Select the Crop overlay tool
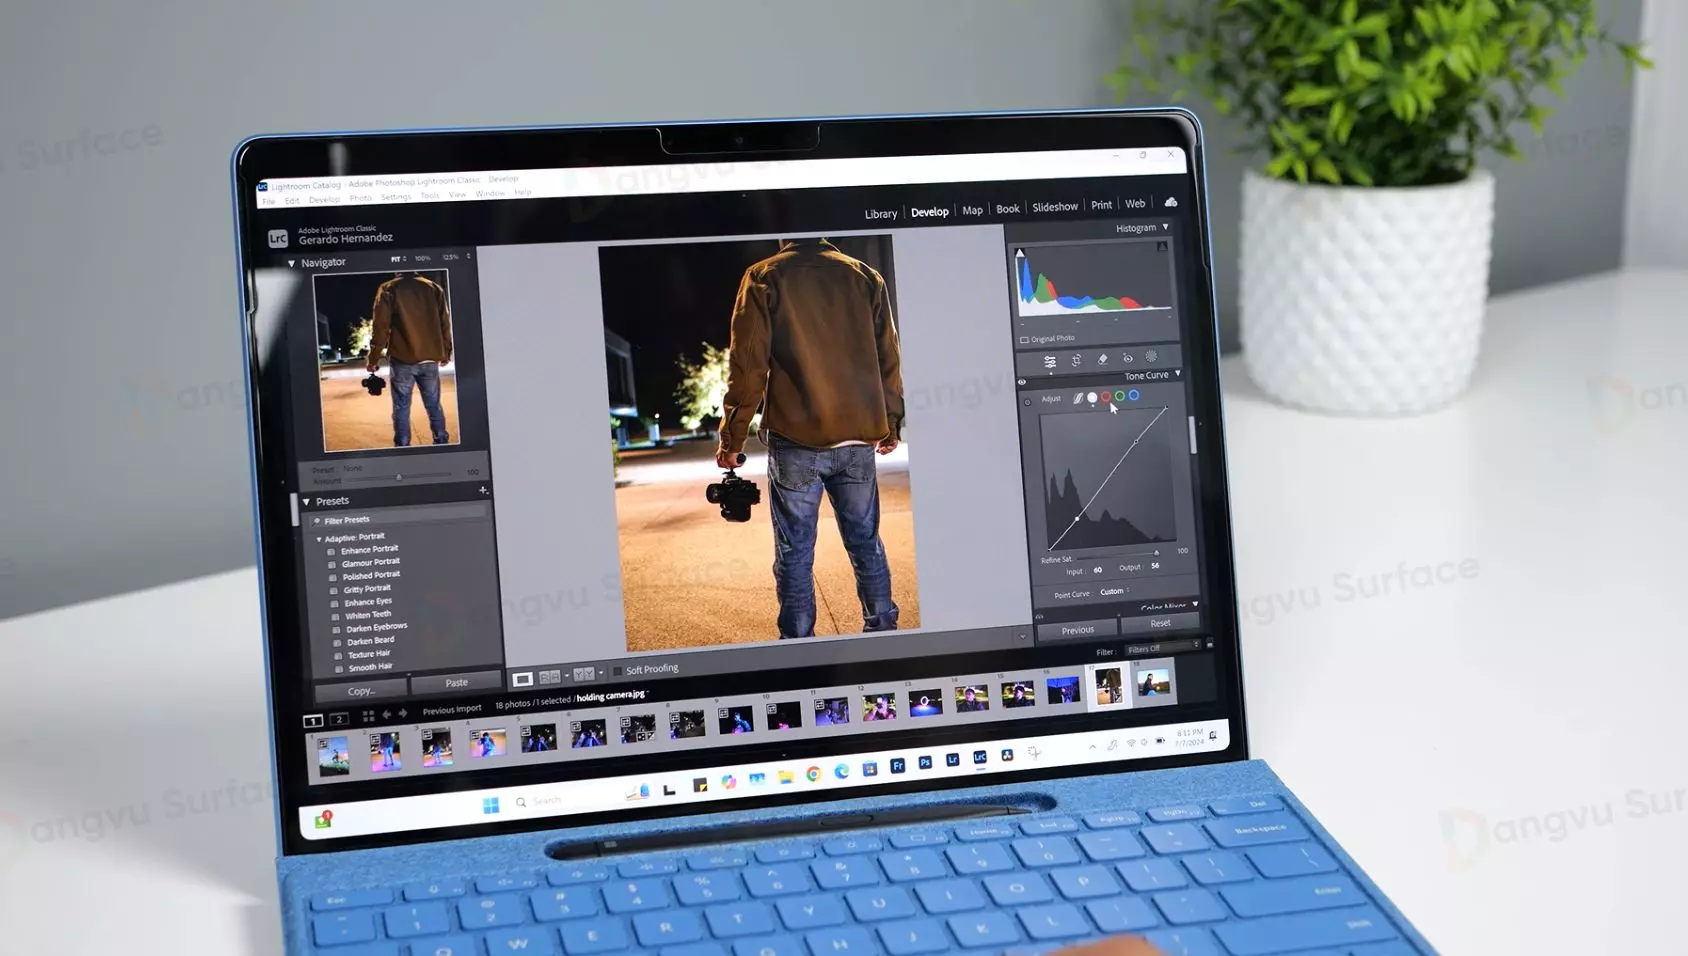Viewport: 1688px width, 956px height. (1076, 360)
